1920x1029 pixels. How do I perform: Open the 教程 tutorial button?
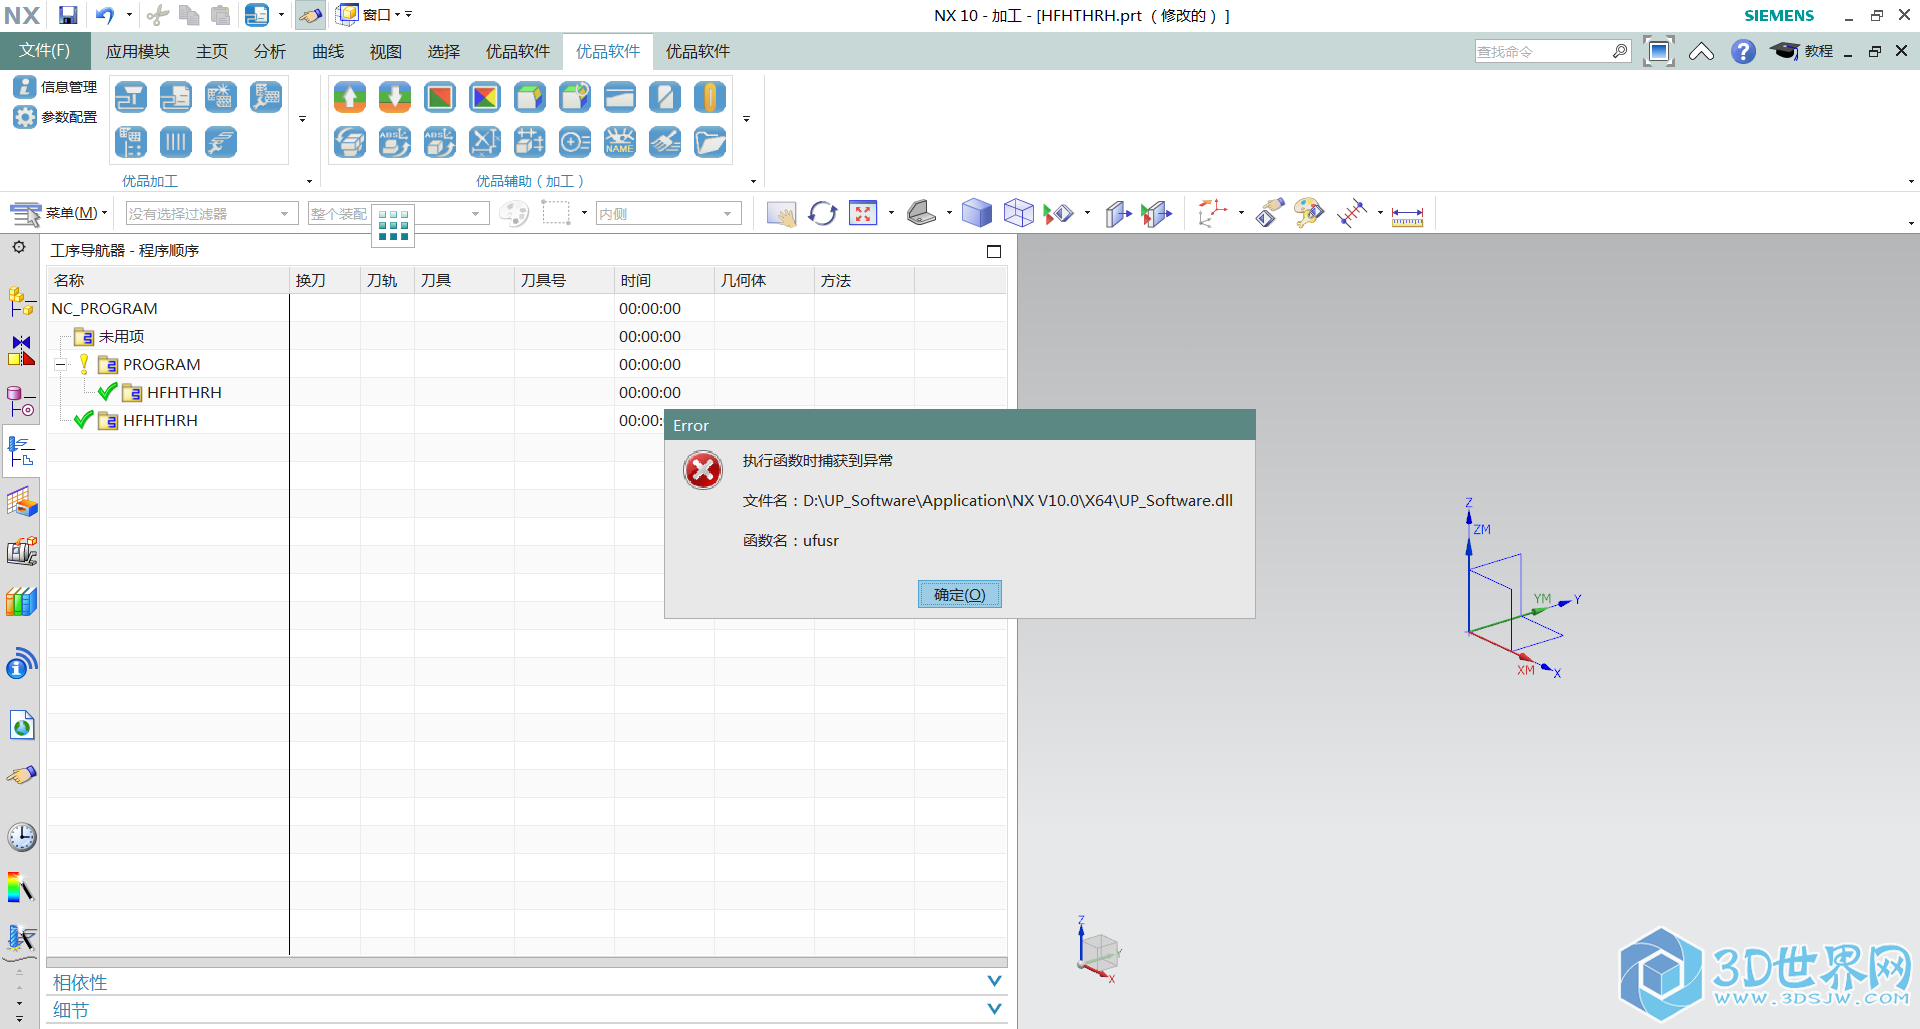[x=1803, y=51]
